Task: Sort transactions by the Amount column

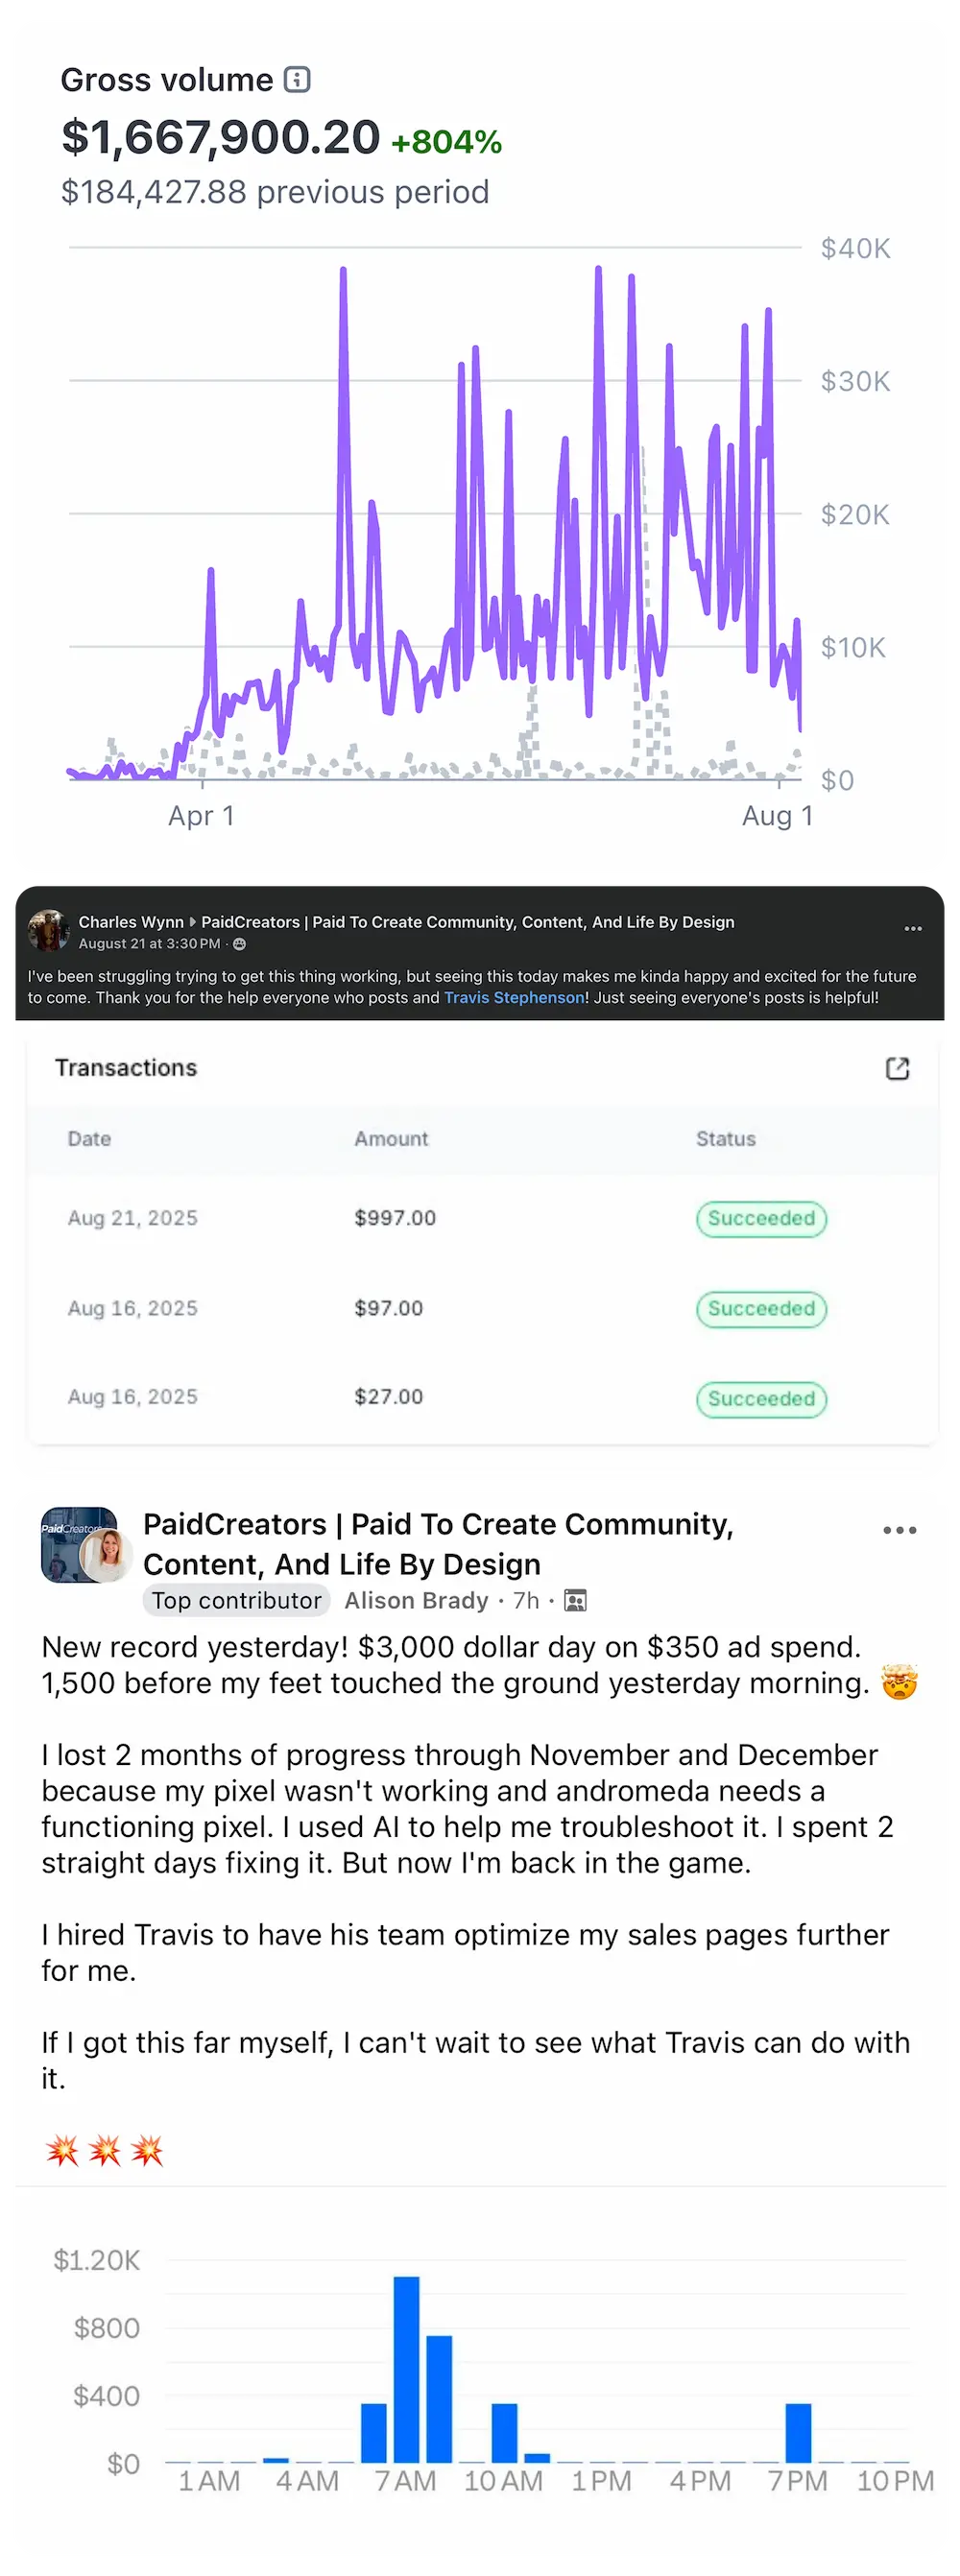Action: click(x=391, y=1139)
